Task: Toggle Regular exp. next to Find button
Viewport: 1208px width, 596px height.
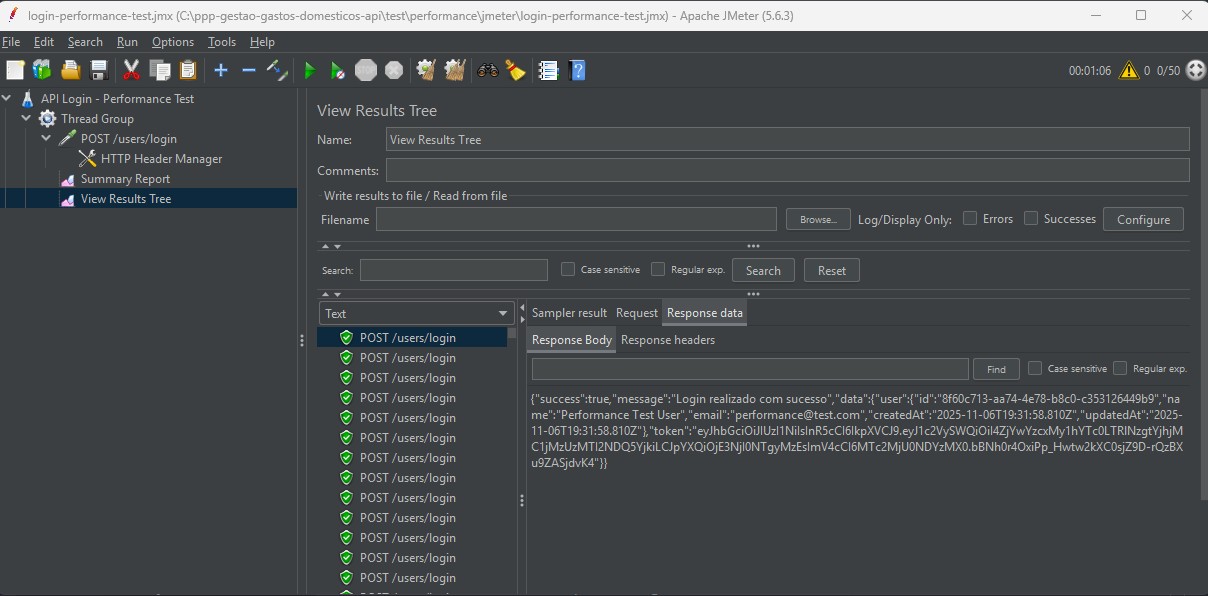Action: click(x=1120, y=368)
